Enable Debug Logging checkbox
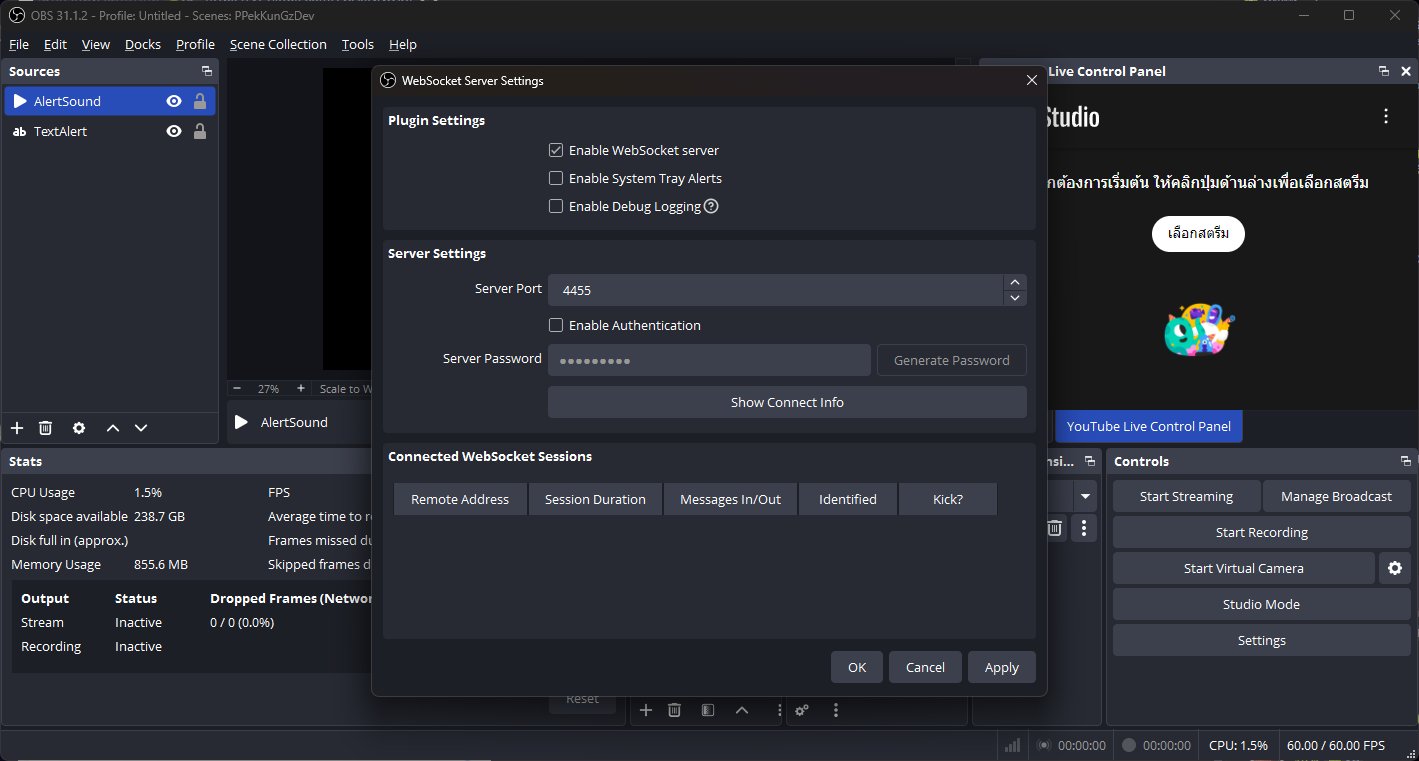 [x=556, y=206]
